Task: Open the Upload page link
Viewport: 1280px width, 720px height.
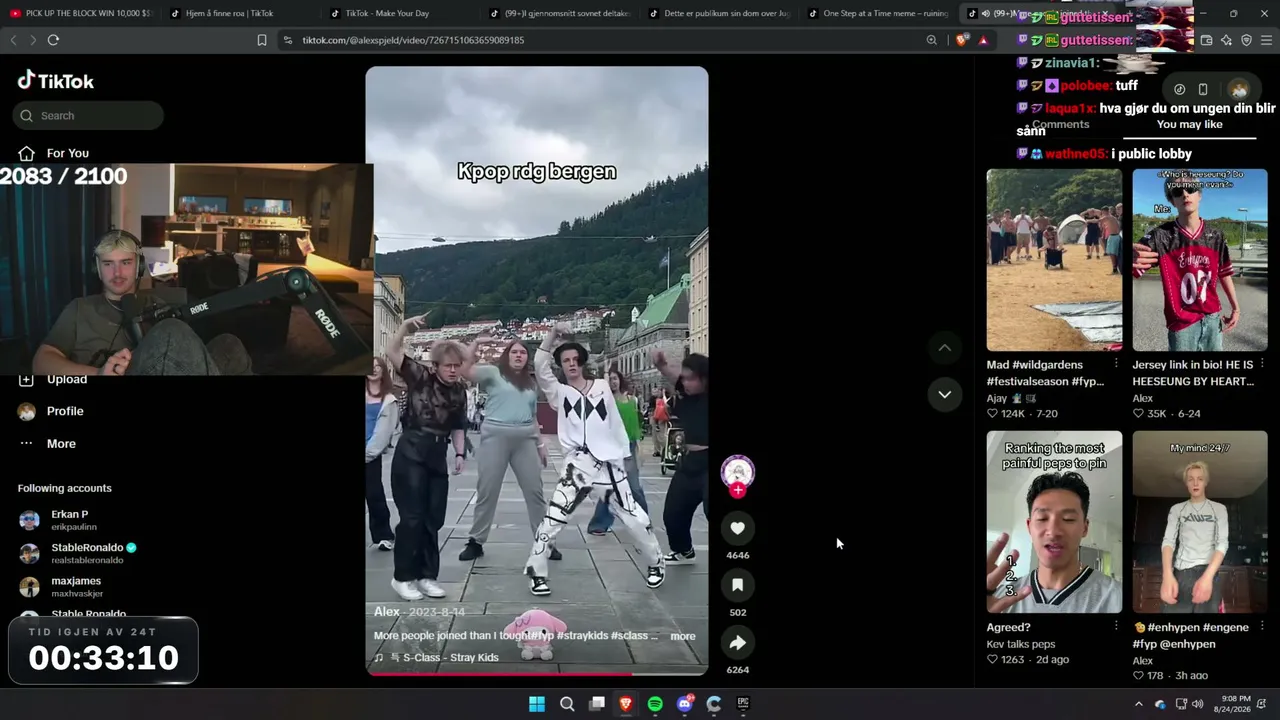Action: tap(67, 379)
